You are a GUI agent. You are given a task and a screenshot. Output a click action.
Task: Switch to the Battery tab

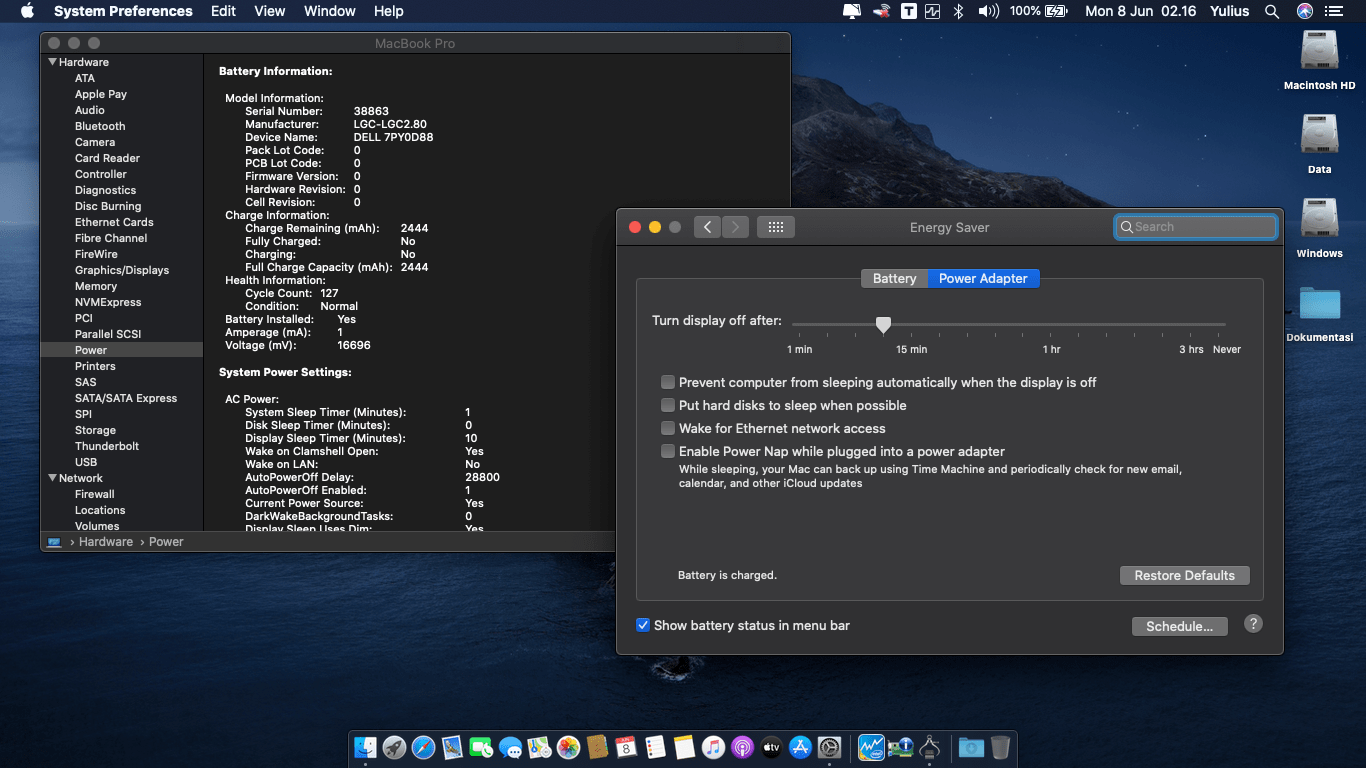point(894,278)
